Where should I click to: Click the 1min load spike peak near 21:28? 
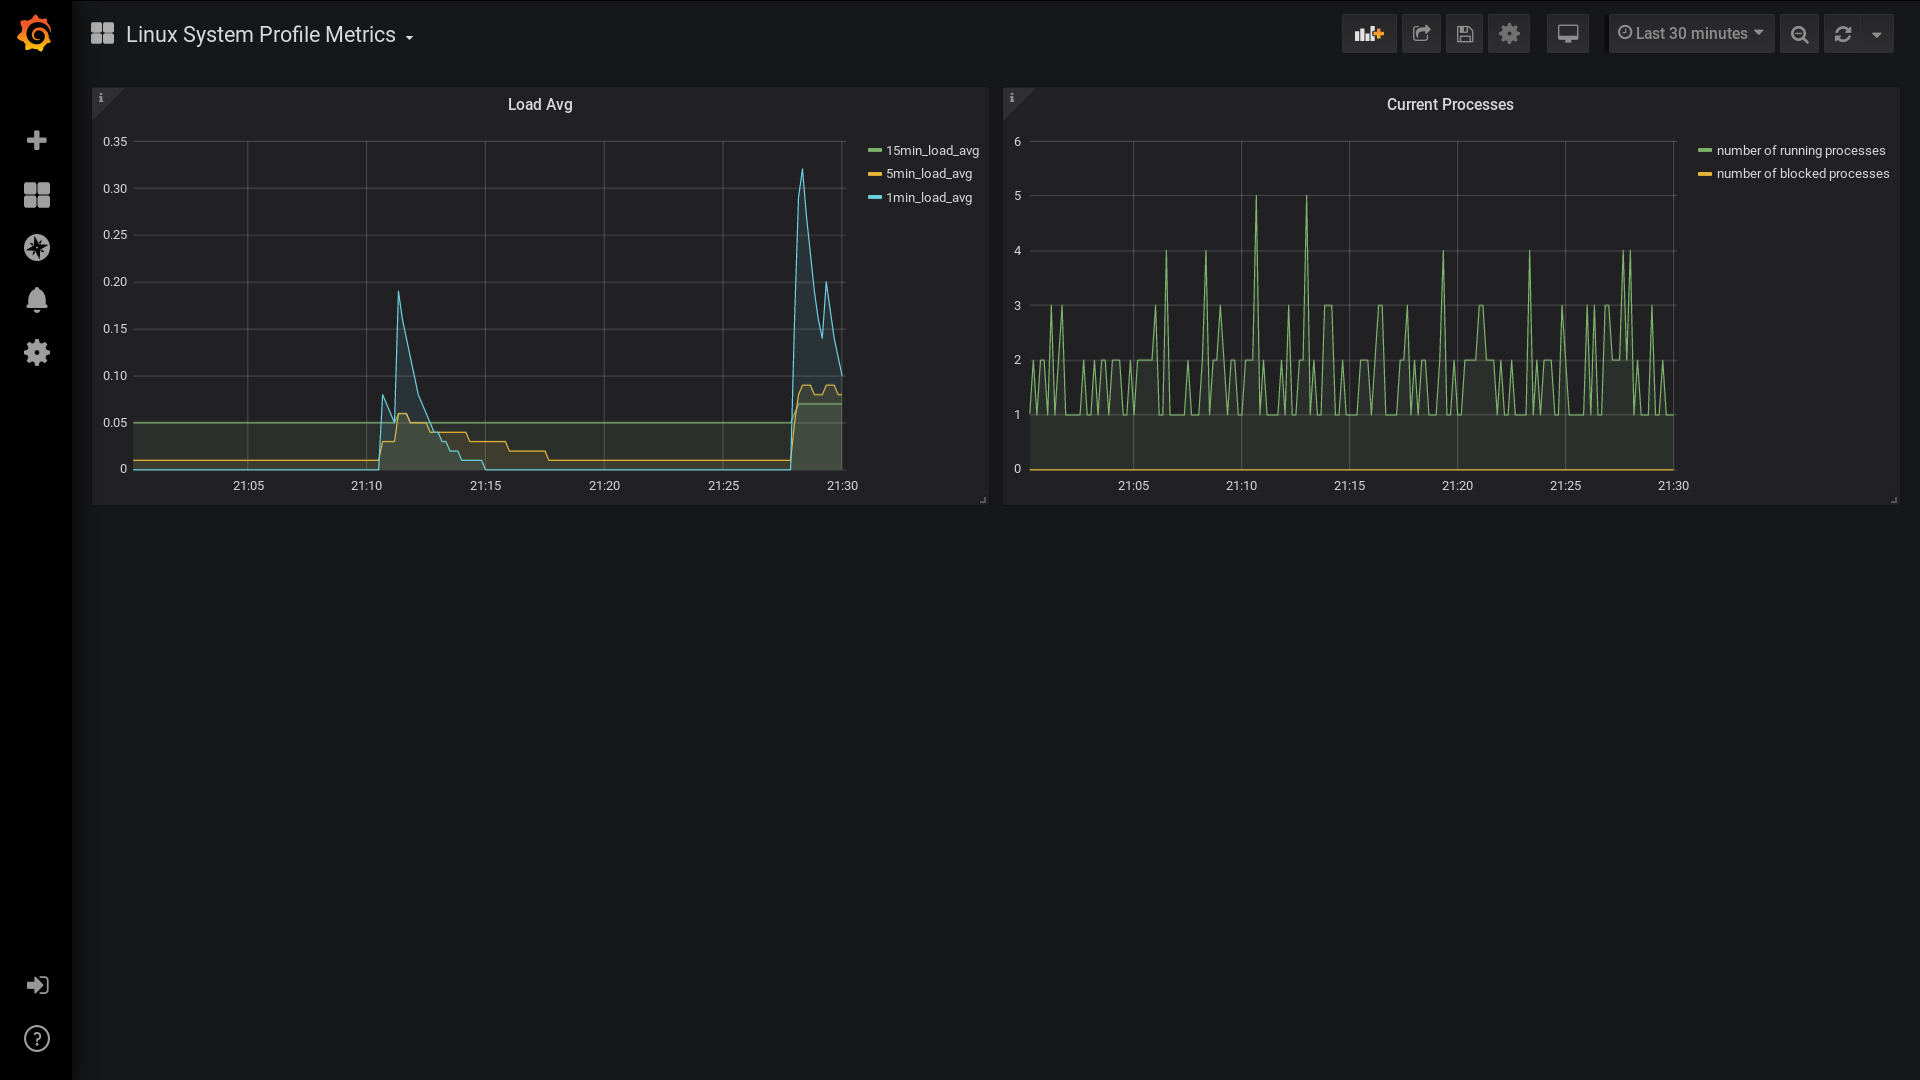point(802,170)
